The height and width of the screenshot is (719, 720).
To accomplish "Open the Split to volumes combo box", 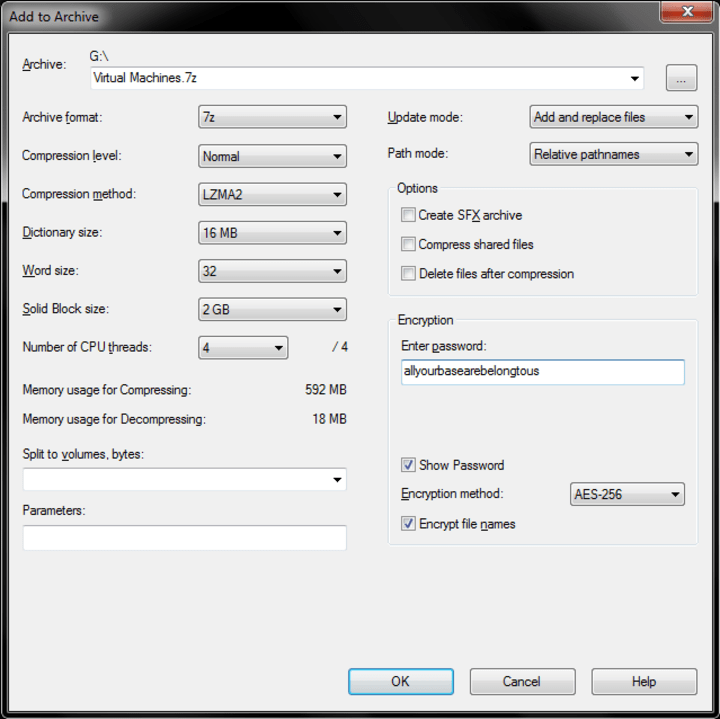I will pyautogui.click(x=185, y=480).
